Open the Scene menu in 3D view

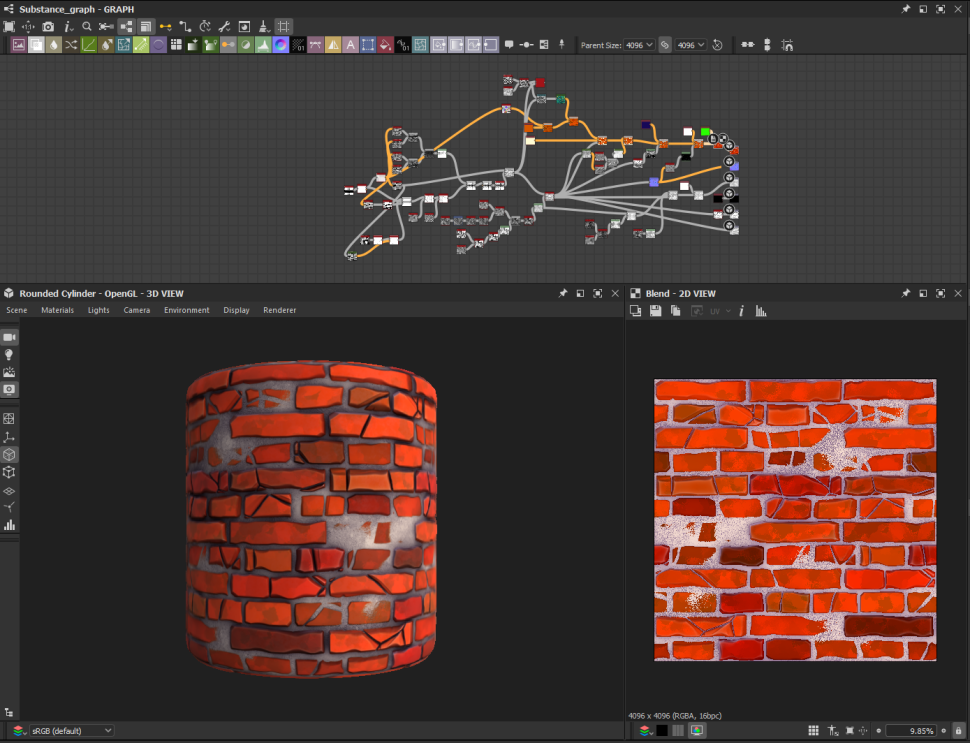point(17,310)
